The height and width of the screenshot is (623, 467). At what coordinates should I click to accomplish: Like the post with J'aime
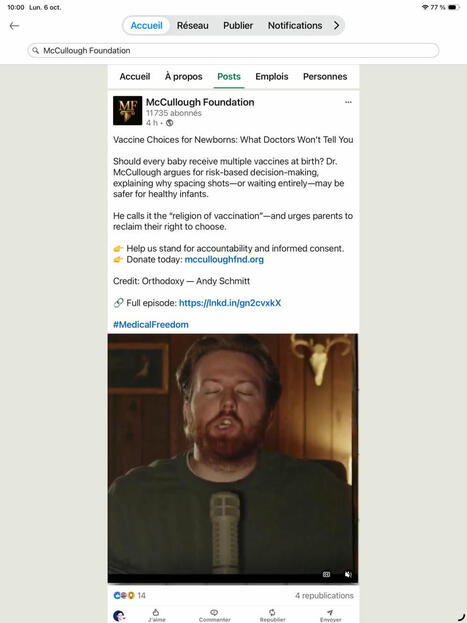pos(156,615)
